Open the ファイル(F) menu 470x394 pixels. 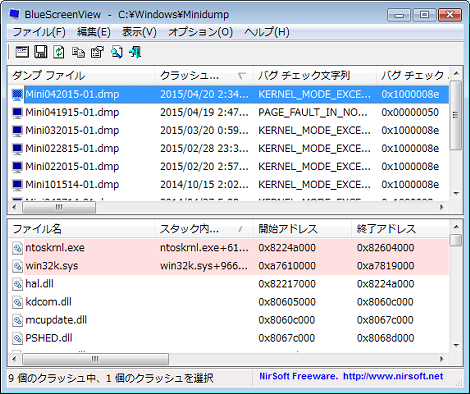(39, 32)
